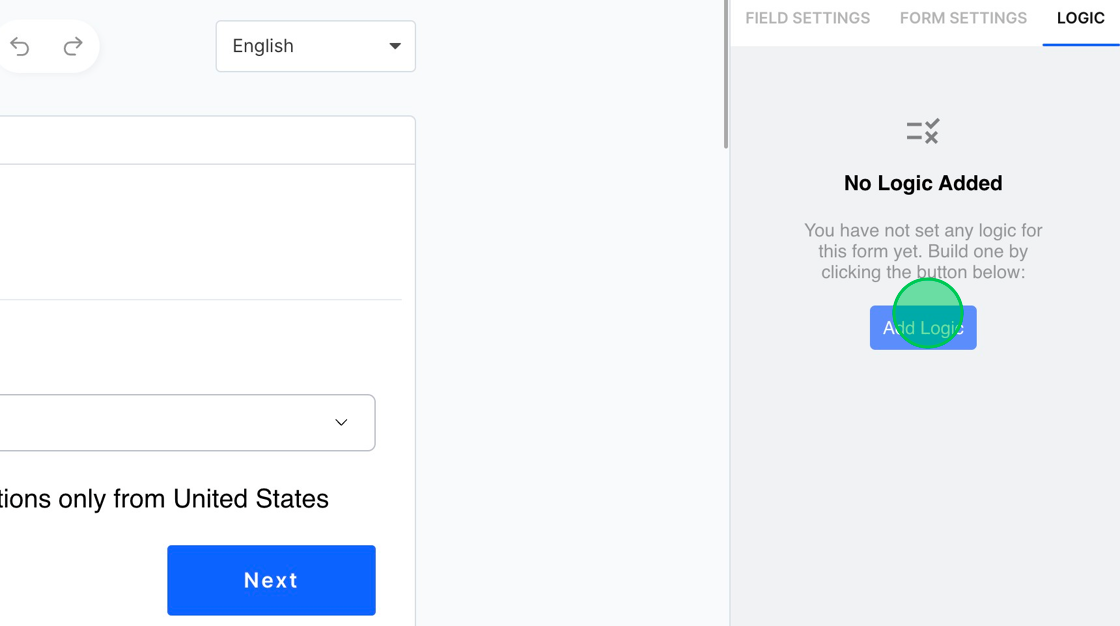Screen dimensions: 1120x626
Task: Click the no-logic checklist icon
Action: point(922,131)
